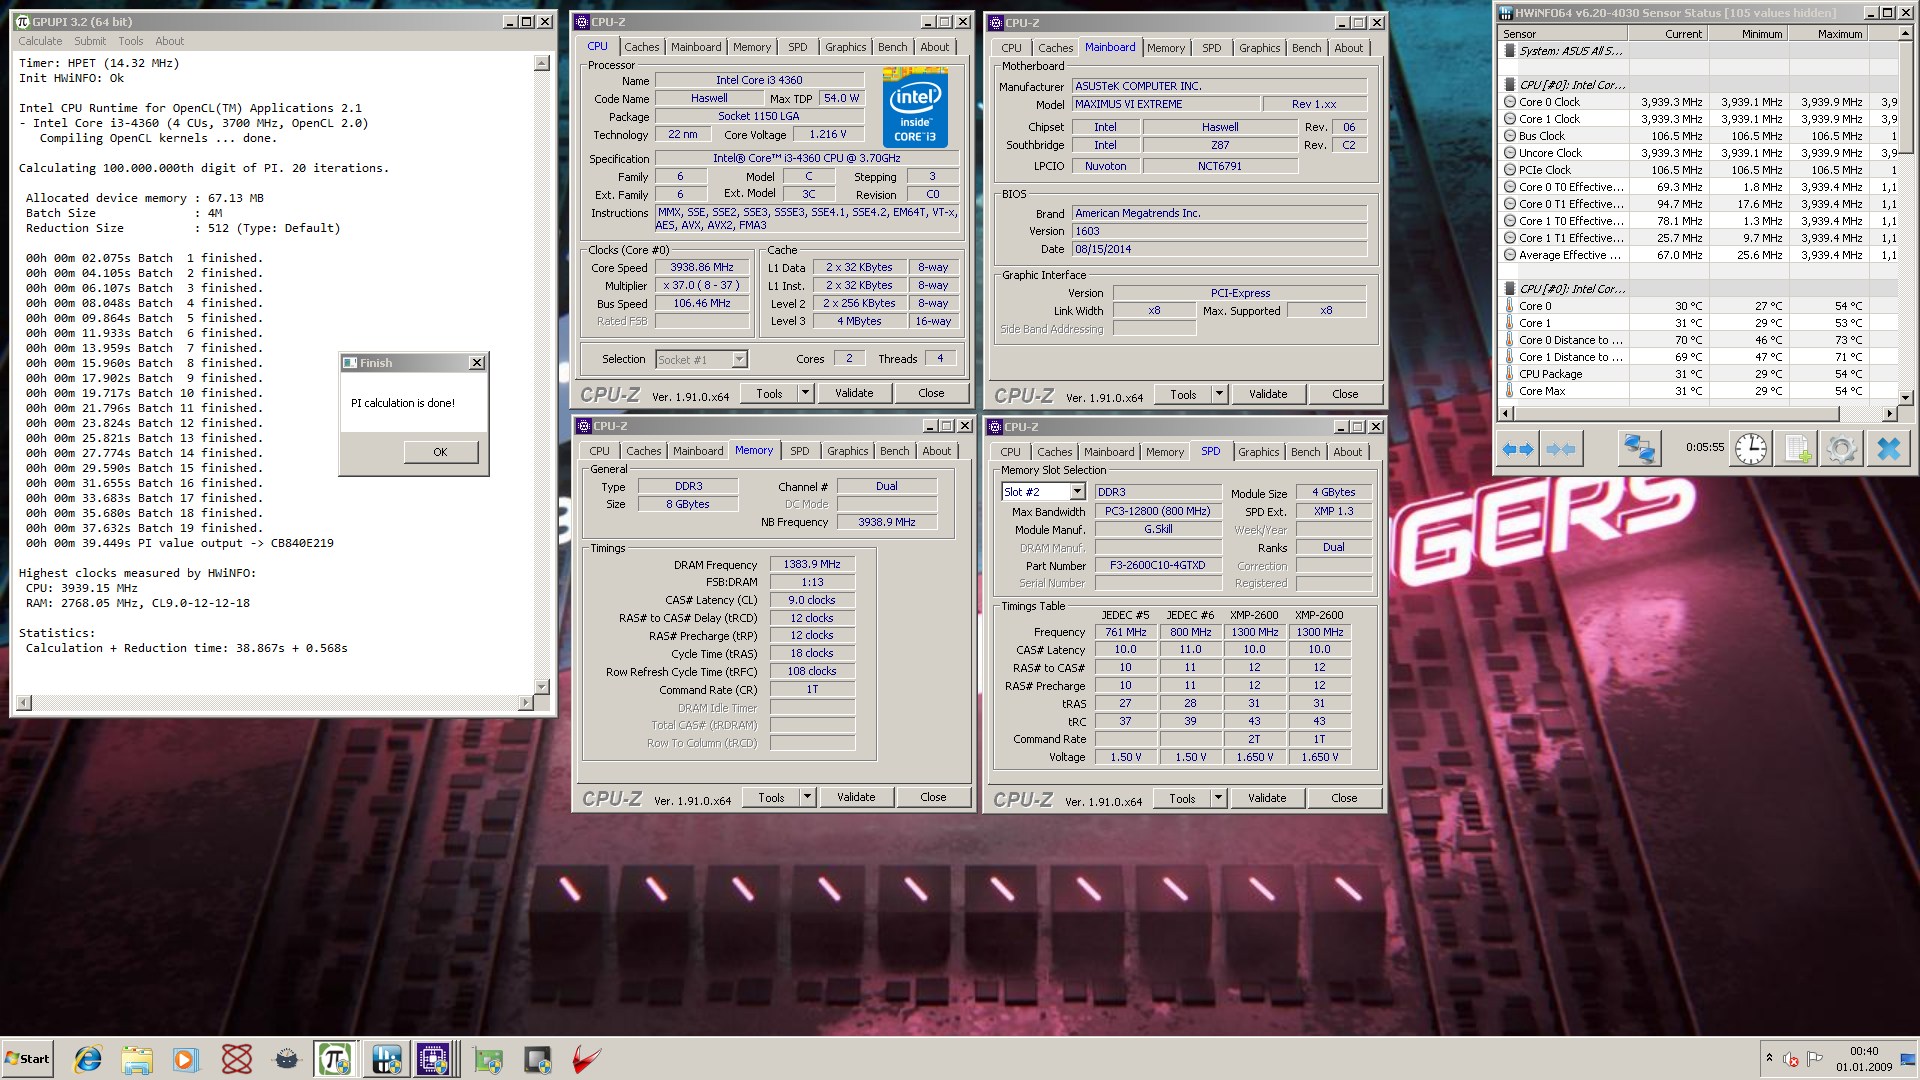The height and width of the screenshot is (1080, 1920).
Task: Switch to SPD tab in Memory window
Action: pyautogui.click(x=800, y=451)
